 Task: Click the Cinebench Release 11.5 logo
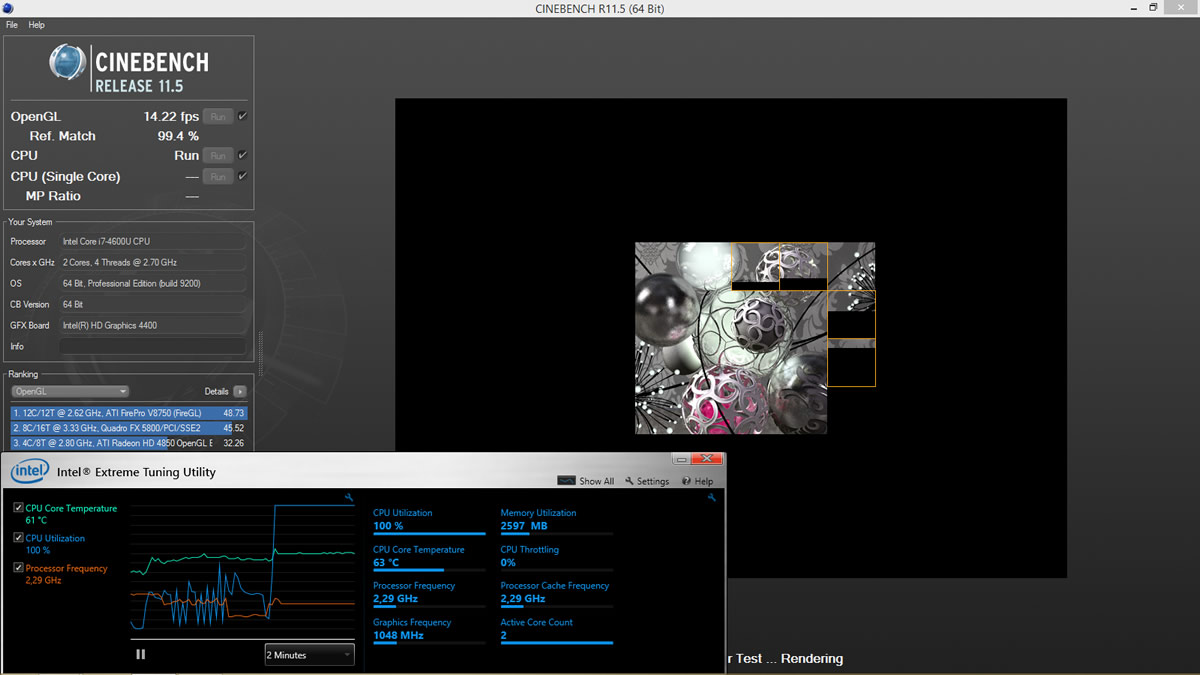point(129,68)
